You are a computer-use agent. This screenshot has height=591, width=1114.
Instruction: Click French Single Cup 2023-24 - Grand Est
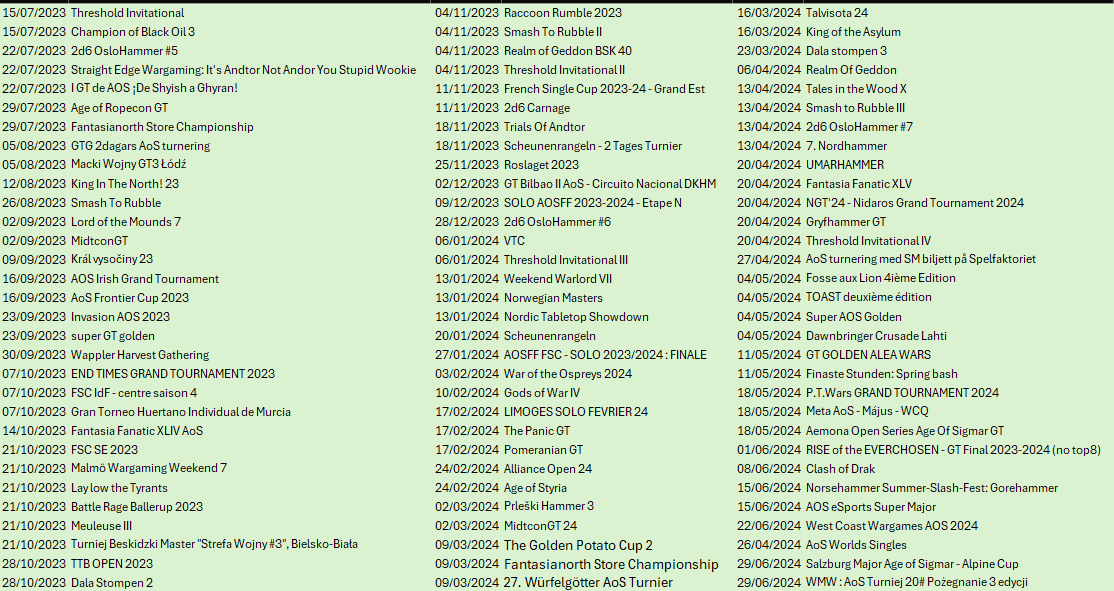pyautogui.click(x=605, y=89)
